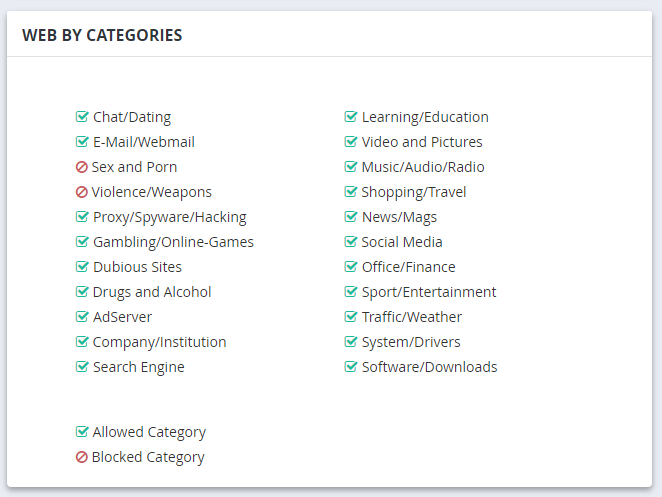The image size is (662, 497).
Task: Click the blocked icon next to Violence/Weapons
Action: [81, 192]
